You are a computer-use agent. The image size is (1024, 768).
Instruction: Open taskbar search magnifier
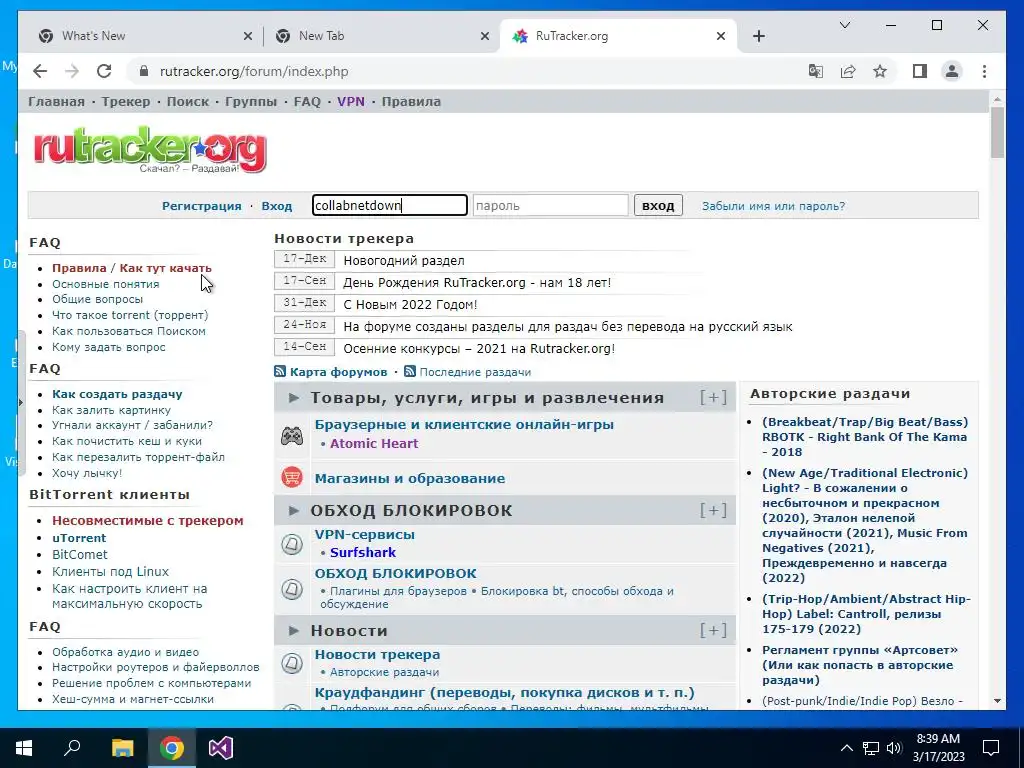tap(72, 748)
